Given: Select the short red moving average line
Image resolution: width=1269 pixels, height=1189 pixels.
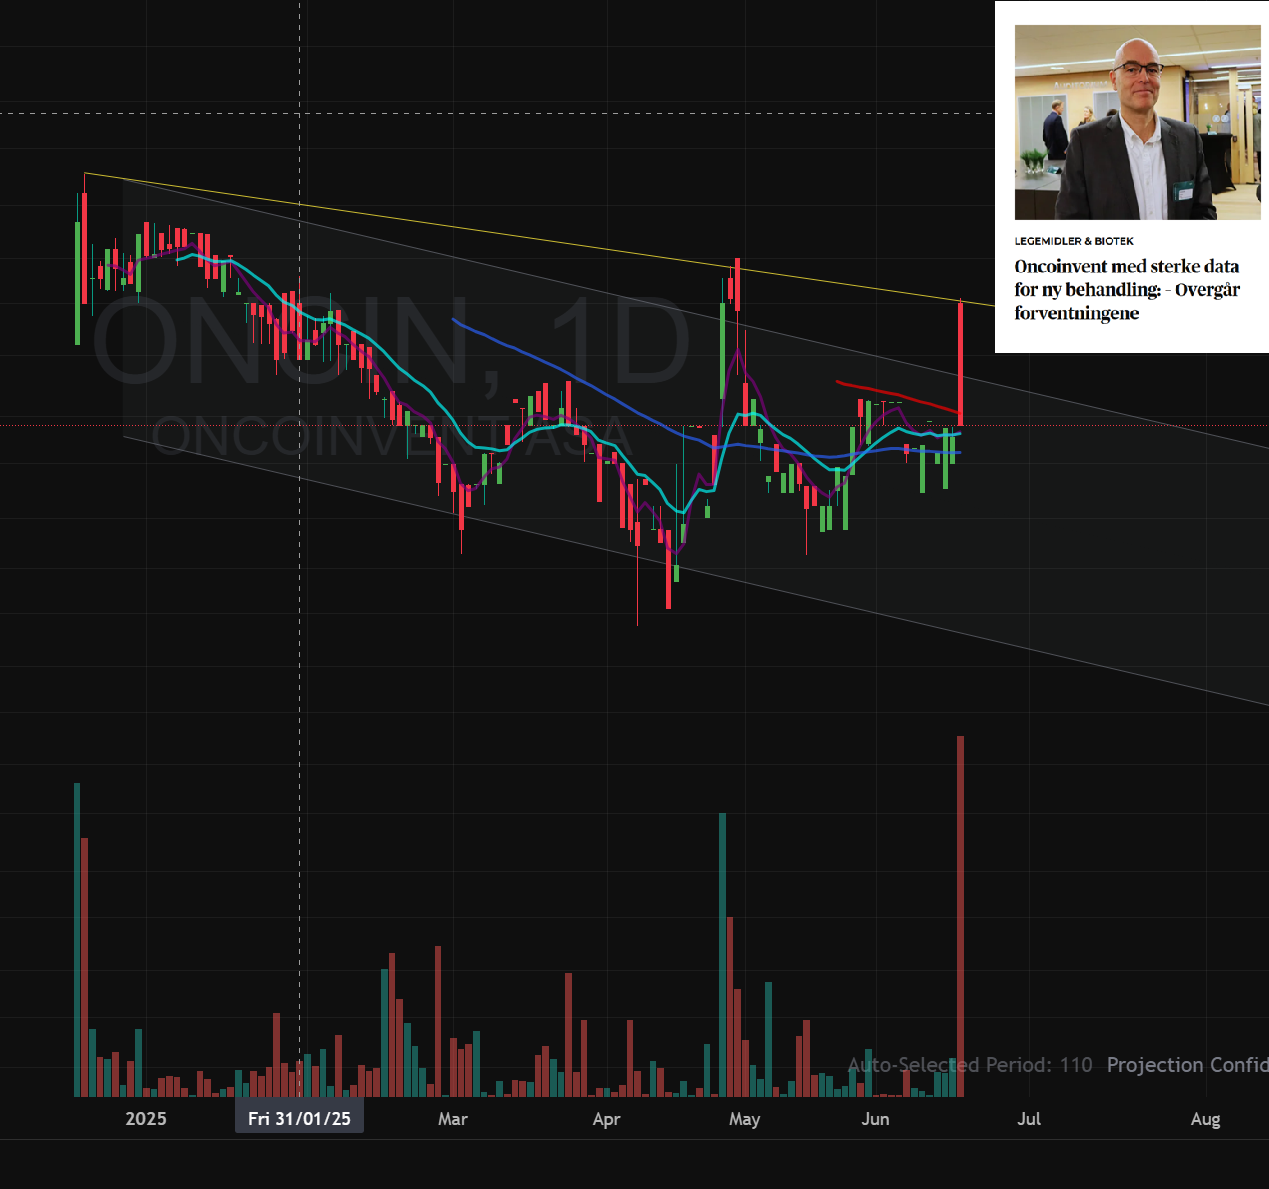Looking at the screenshot, I should click(898, 396).
